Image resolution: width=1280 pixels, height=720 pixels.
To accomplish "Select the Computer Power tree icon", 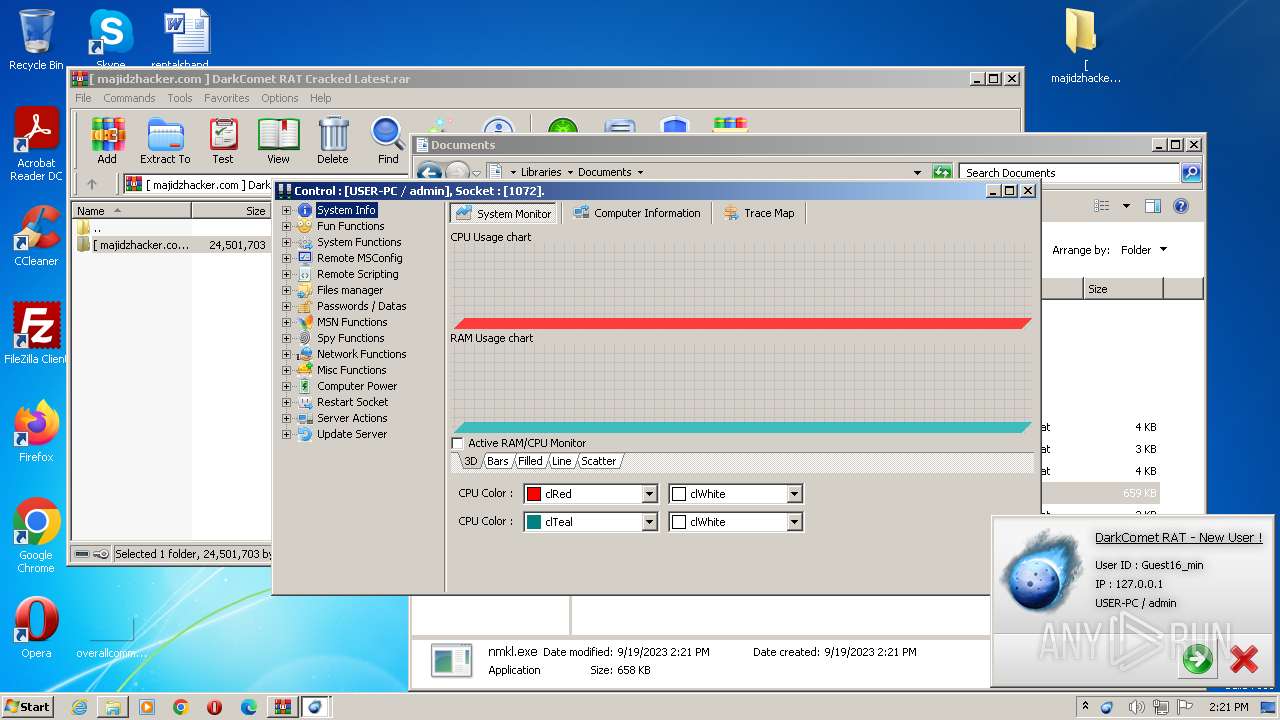I will [305, 386].
